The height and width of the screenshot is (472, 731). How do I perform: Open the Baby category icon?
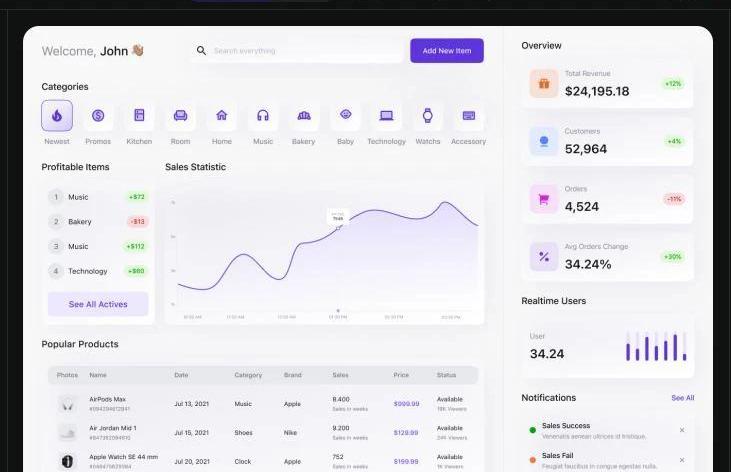[345, 116]
